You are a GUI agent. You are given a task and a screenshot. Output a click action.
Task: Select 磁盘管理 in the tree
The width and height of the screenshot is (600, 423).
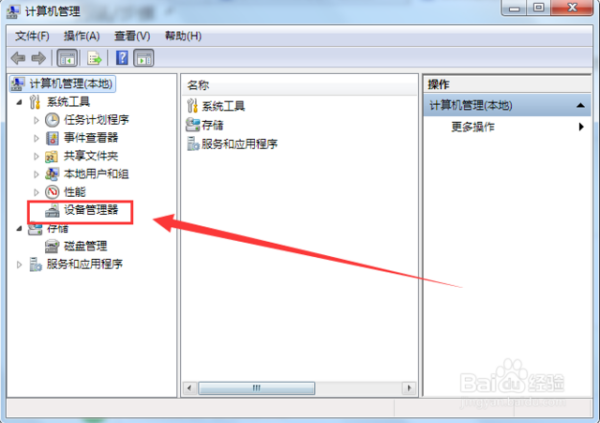click(85, 246)
